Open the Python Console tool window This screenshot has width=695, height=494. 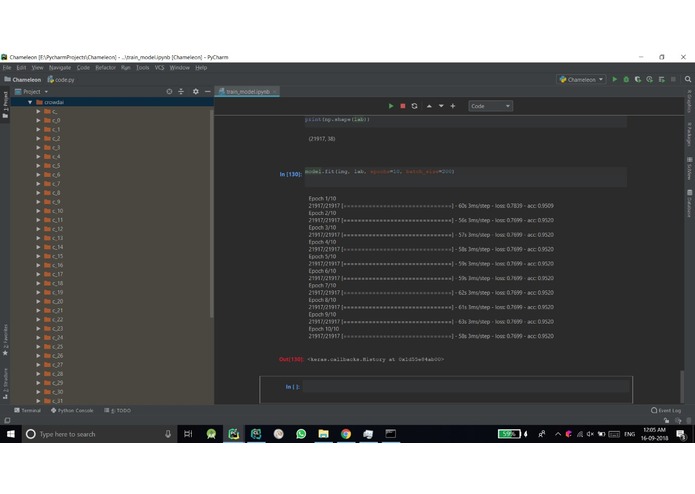click(x=72, y=410)
